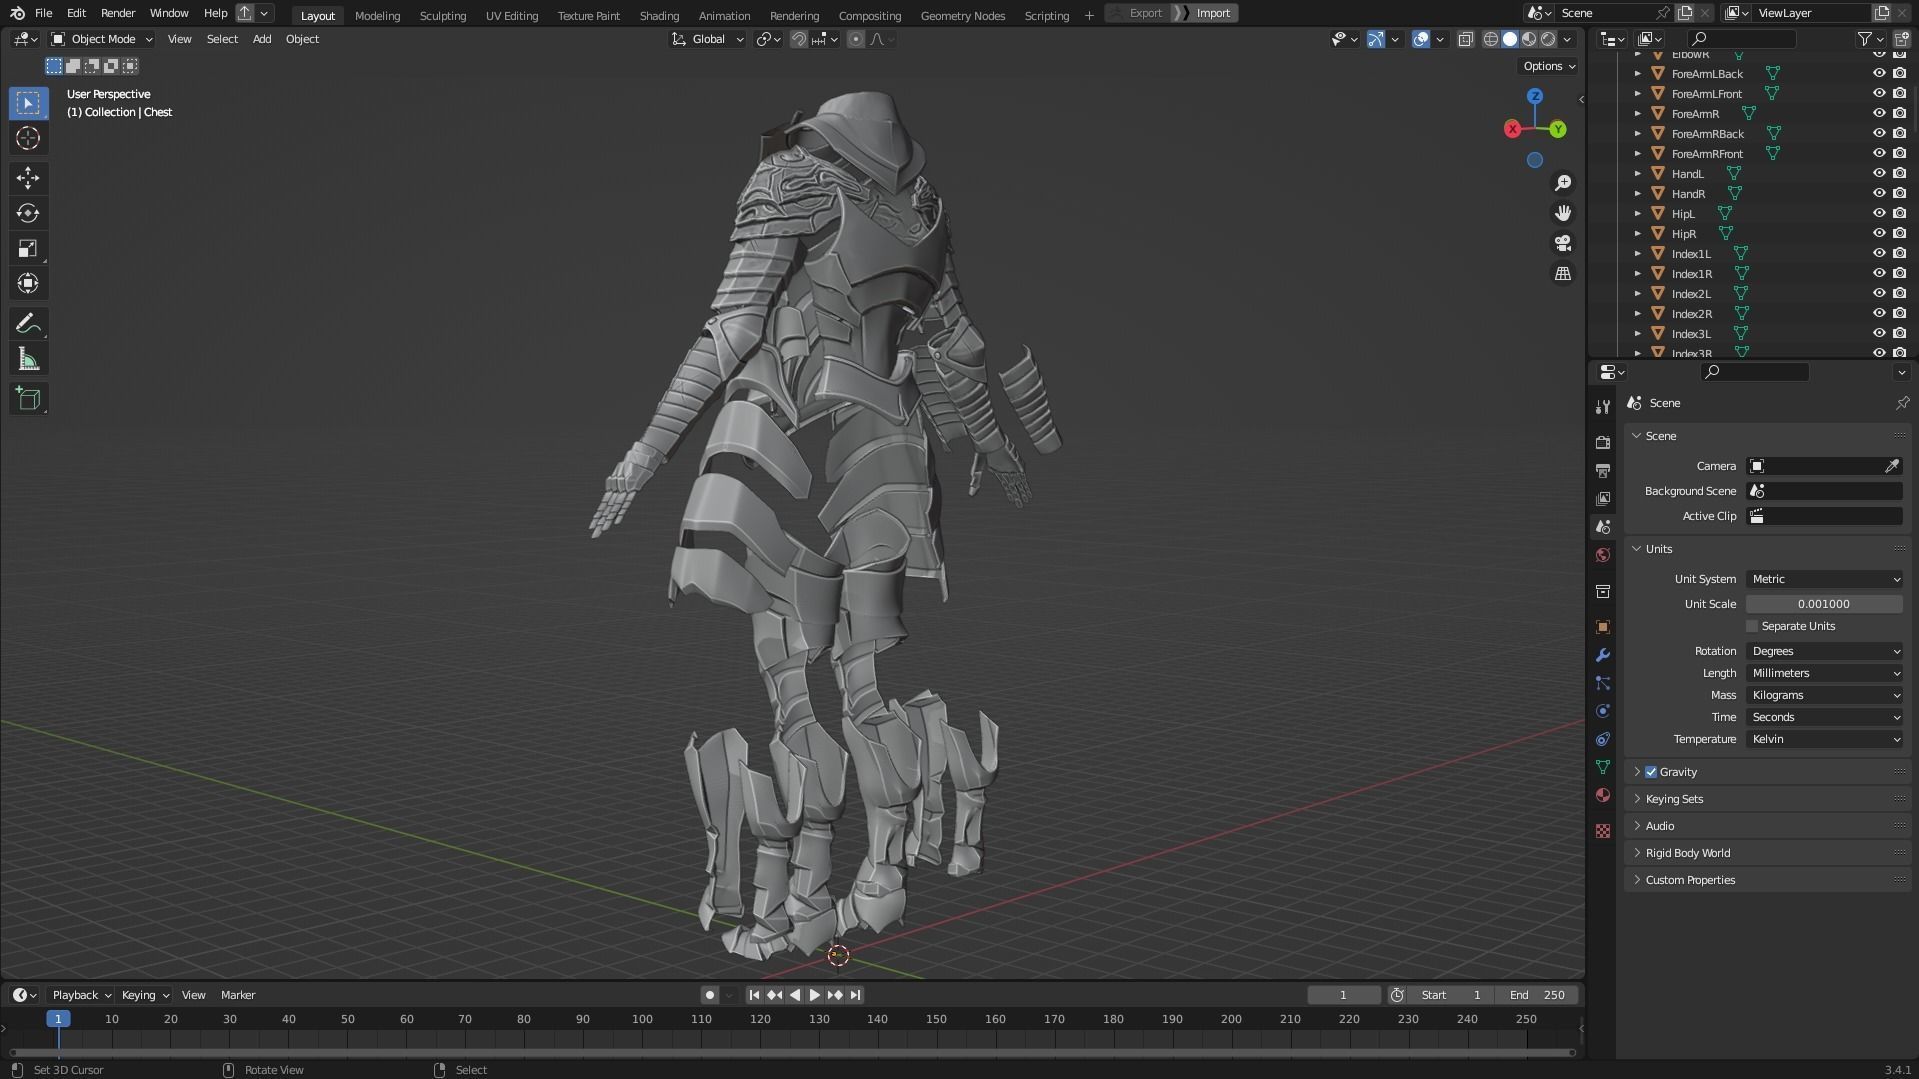Open the Object Mode dropdown
The width and height of the screenshot is (1919, 1079).
coord(102,39)
